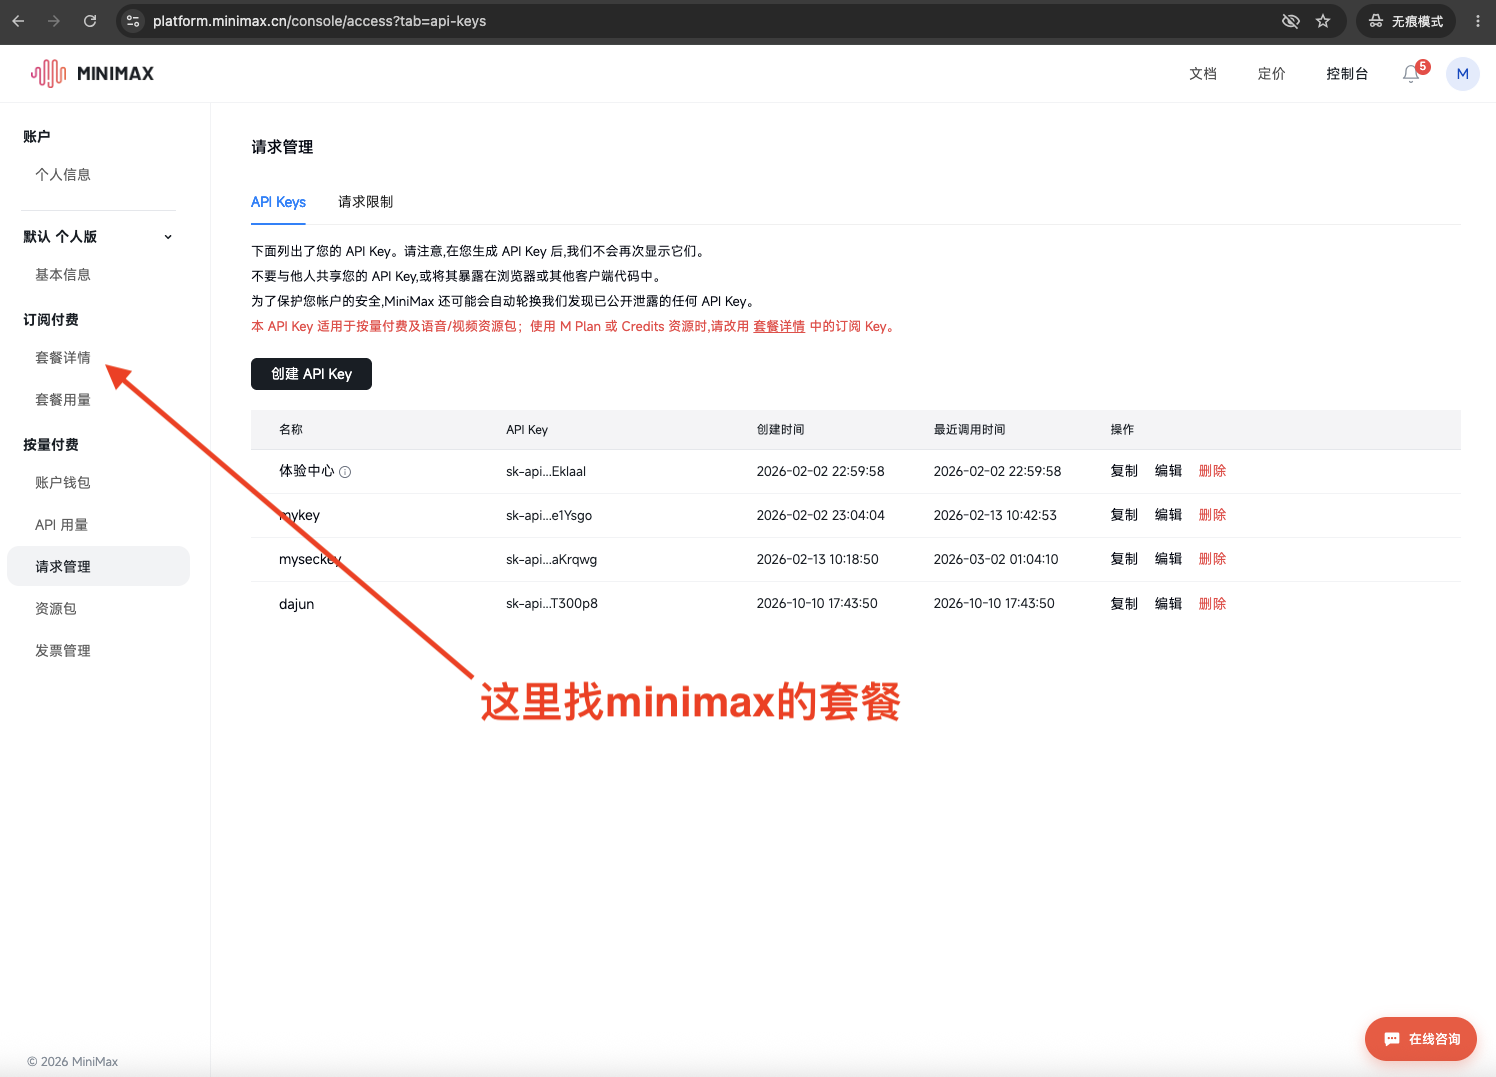
Task: Click the browser back arrow
Action: [18, 21]
